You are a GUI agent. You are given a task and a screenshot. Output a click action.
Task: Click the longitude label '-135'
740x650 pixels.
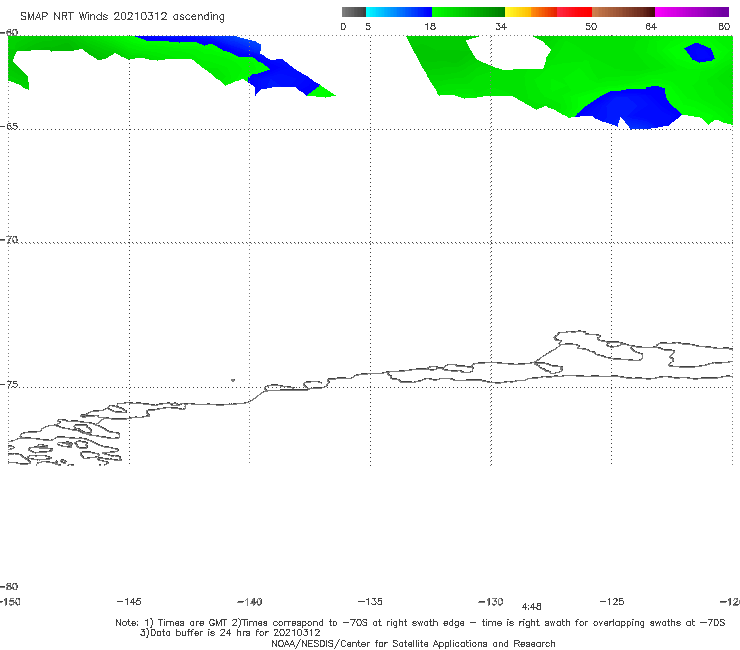(370, 601)
